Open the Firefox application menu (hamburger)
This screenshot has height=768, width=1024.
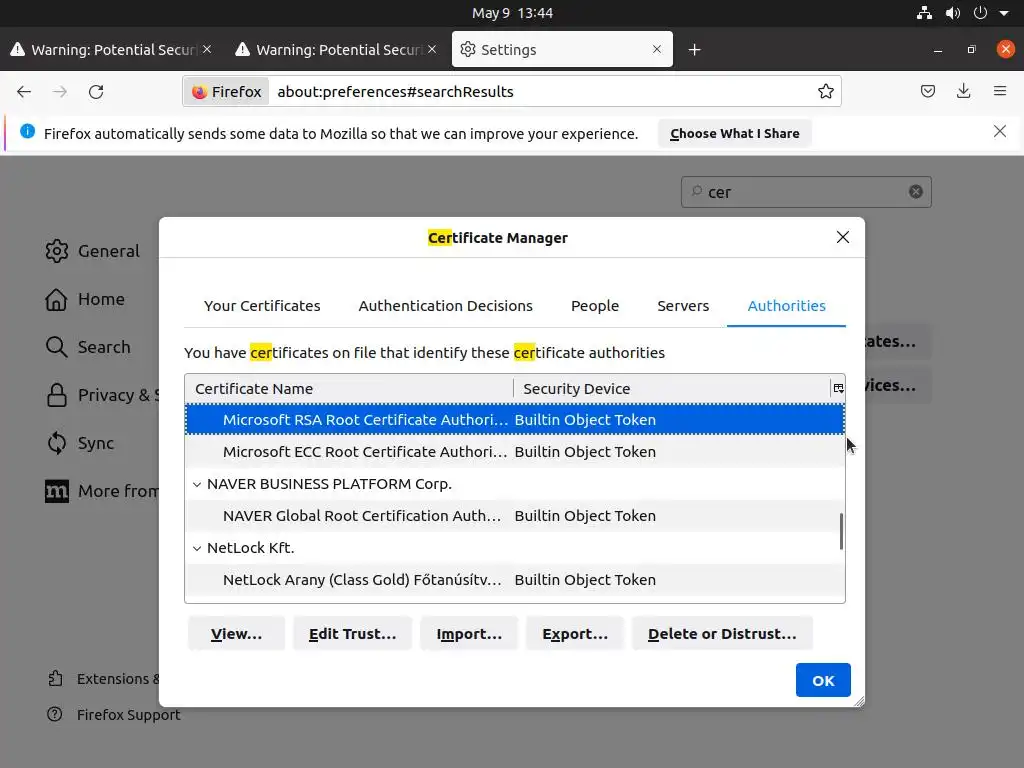point(1000,91)
